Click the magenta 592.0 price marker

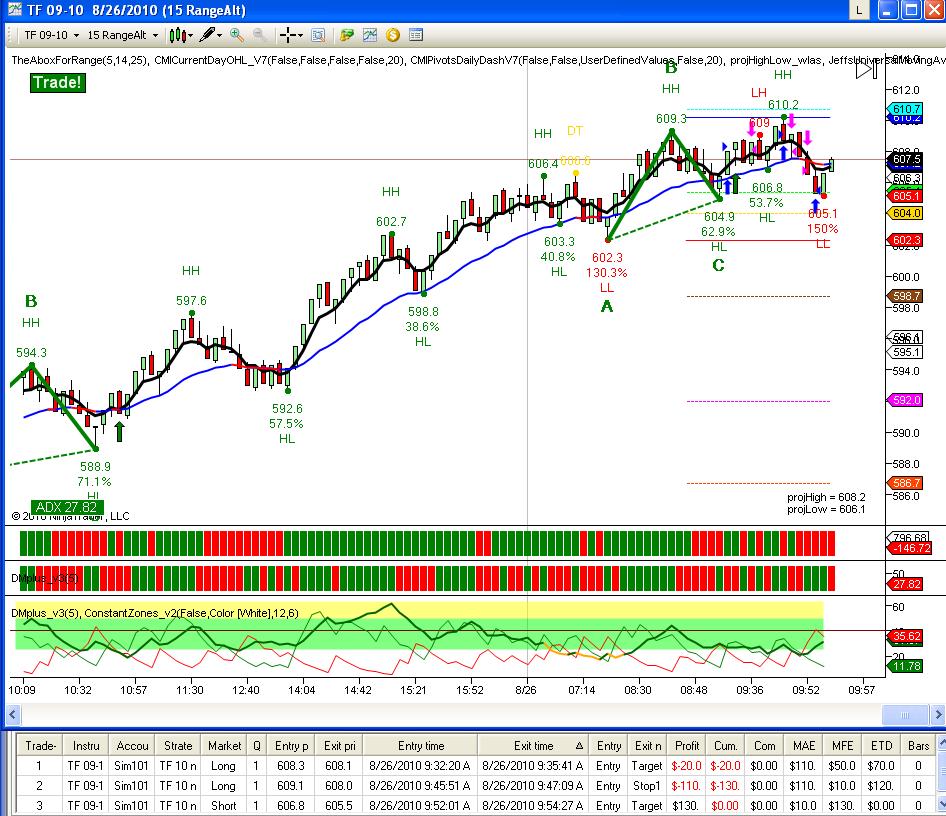pyautogui.click(x=906, y=400)
